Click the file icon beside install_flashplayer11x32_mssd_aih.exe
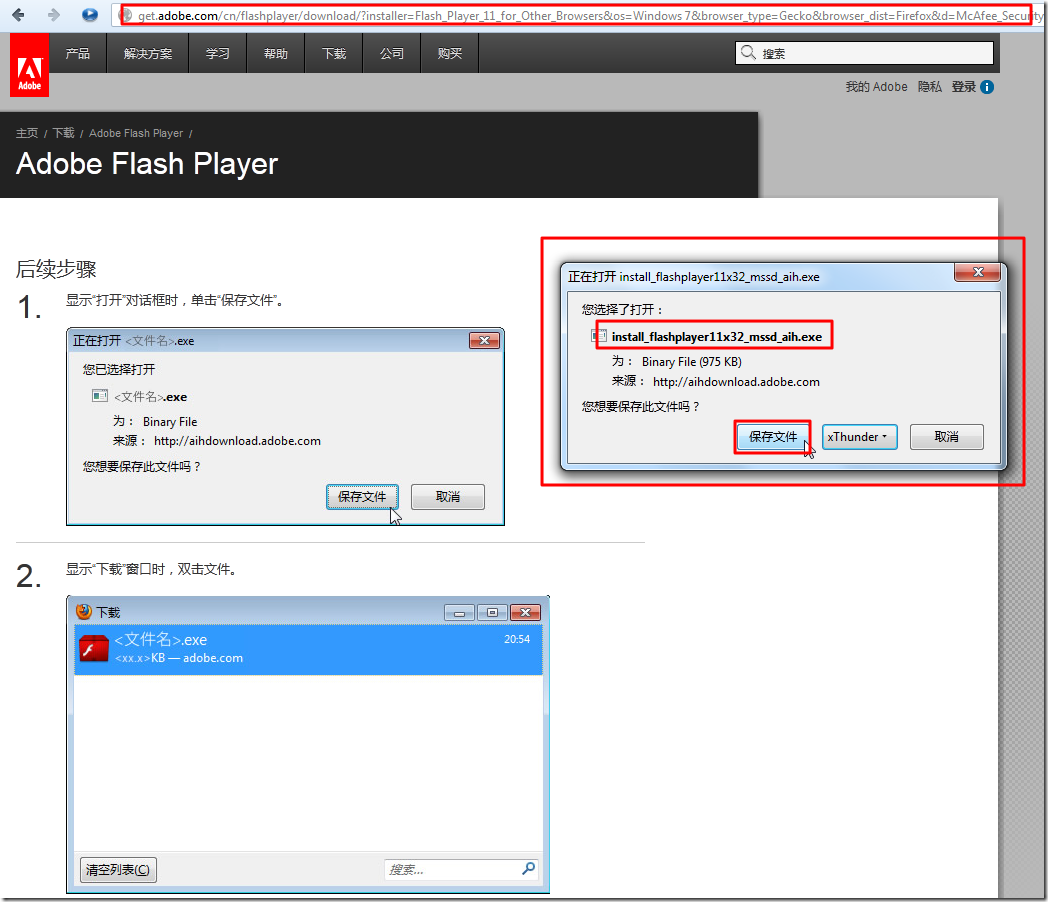This screenshot has height=902, width=1048. click(x=598, y=336)
